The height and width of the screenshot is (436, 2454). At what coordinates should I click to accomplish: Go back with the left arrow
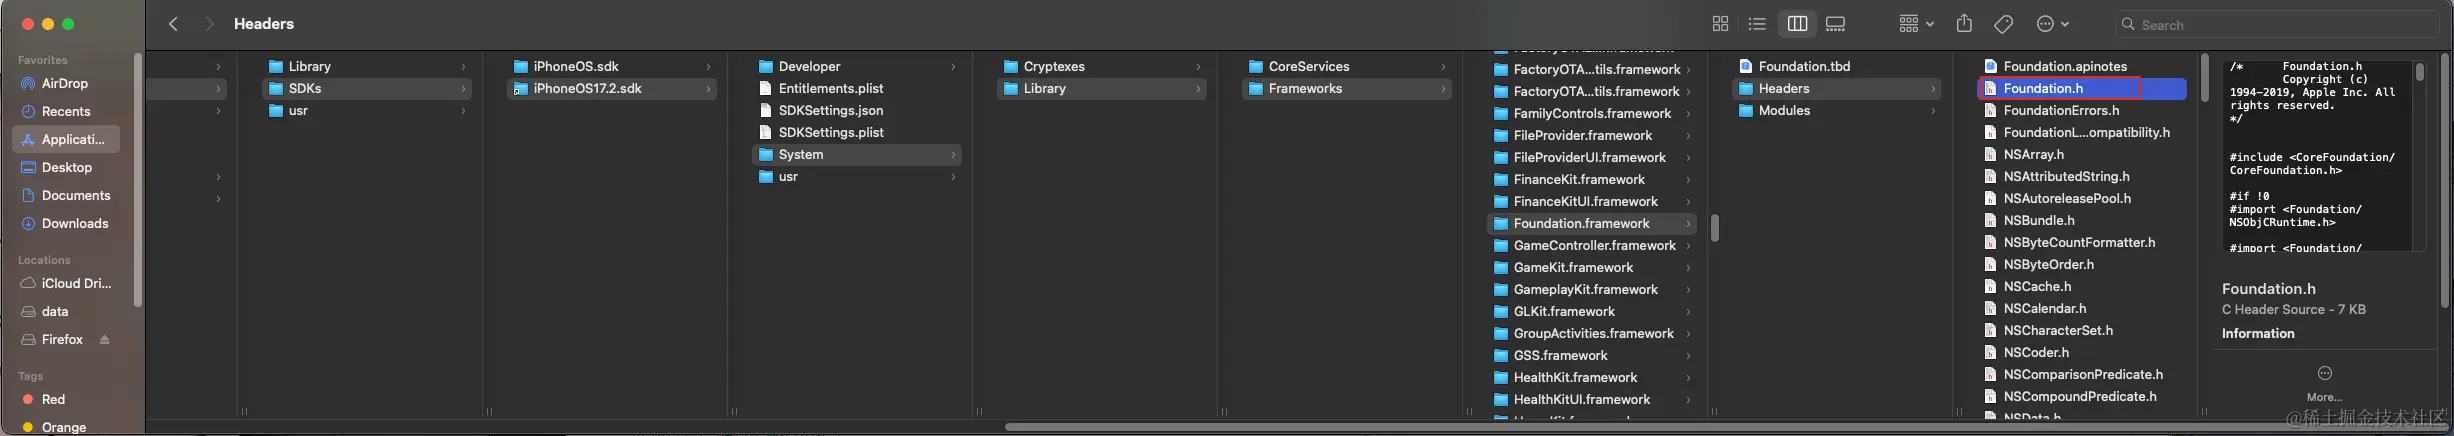pyautogui.click(x=174, y=24)
